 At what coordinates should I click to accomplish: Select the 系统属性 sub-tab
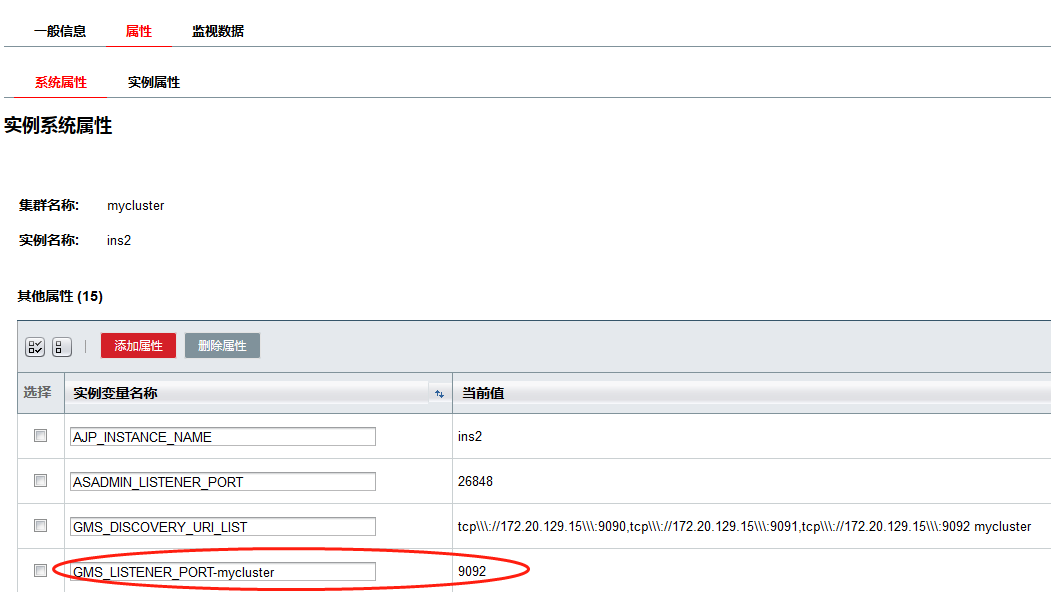[x=61, y=82]
